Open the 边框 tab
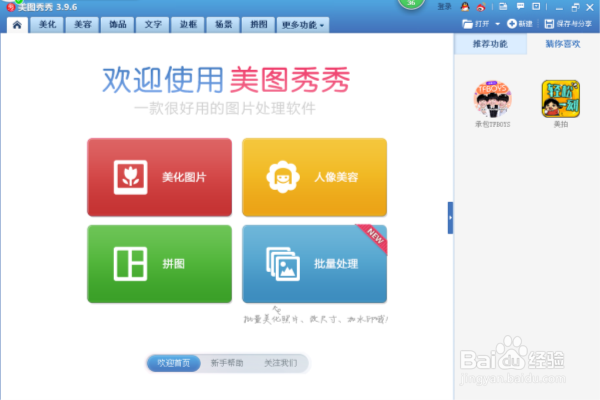This screenshot has height=400, width=600. click(188, 25)
